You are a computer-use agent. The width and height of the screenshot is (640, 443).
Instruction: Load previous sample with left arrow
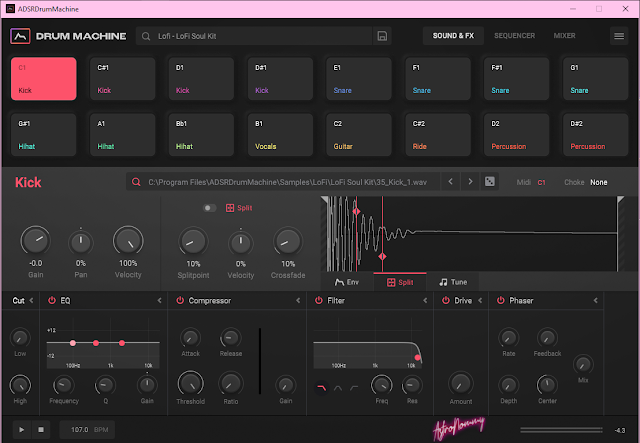point(451,182)
